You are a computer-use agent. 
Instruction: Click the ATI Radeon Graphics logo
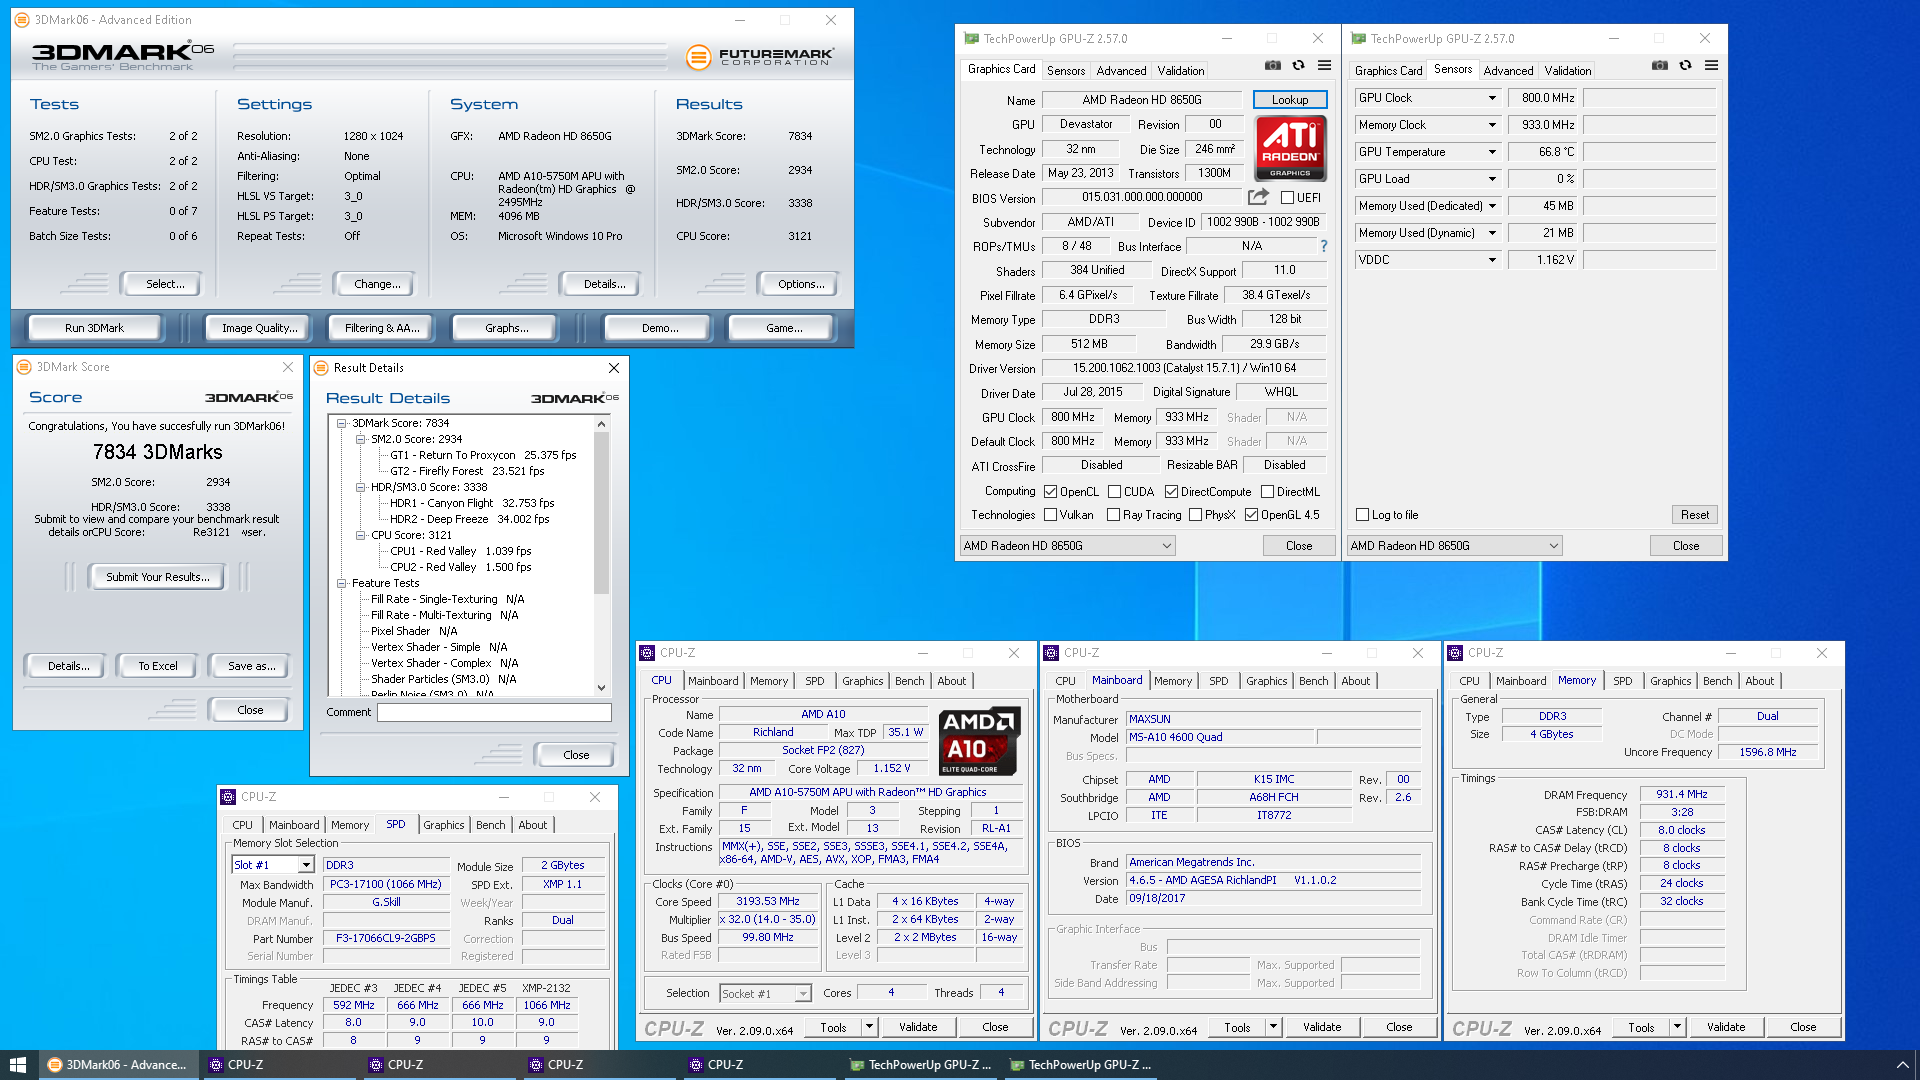pos(1290,148)
